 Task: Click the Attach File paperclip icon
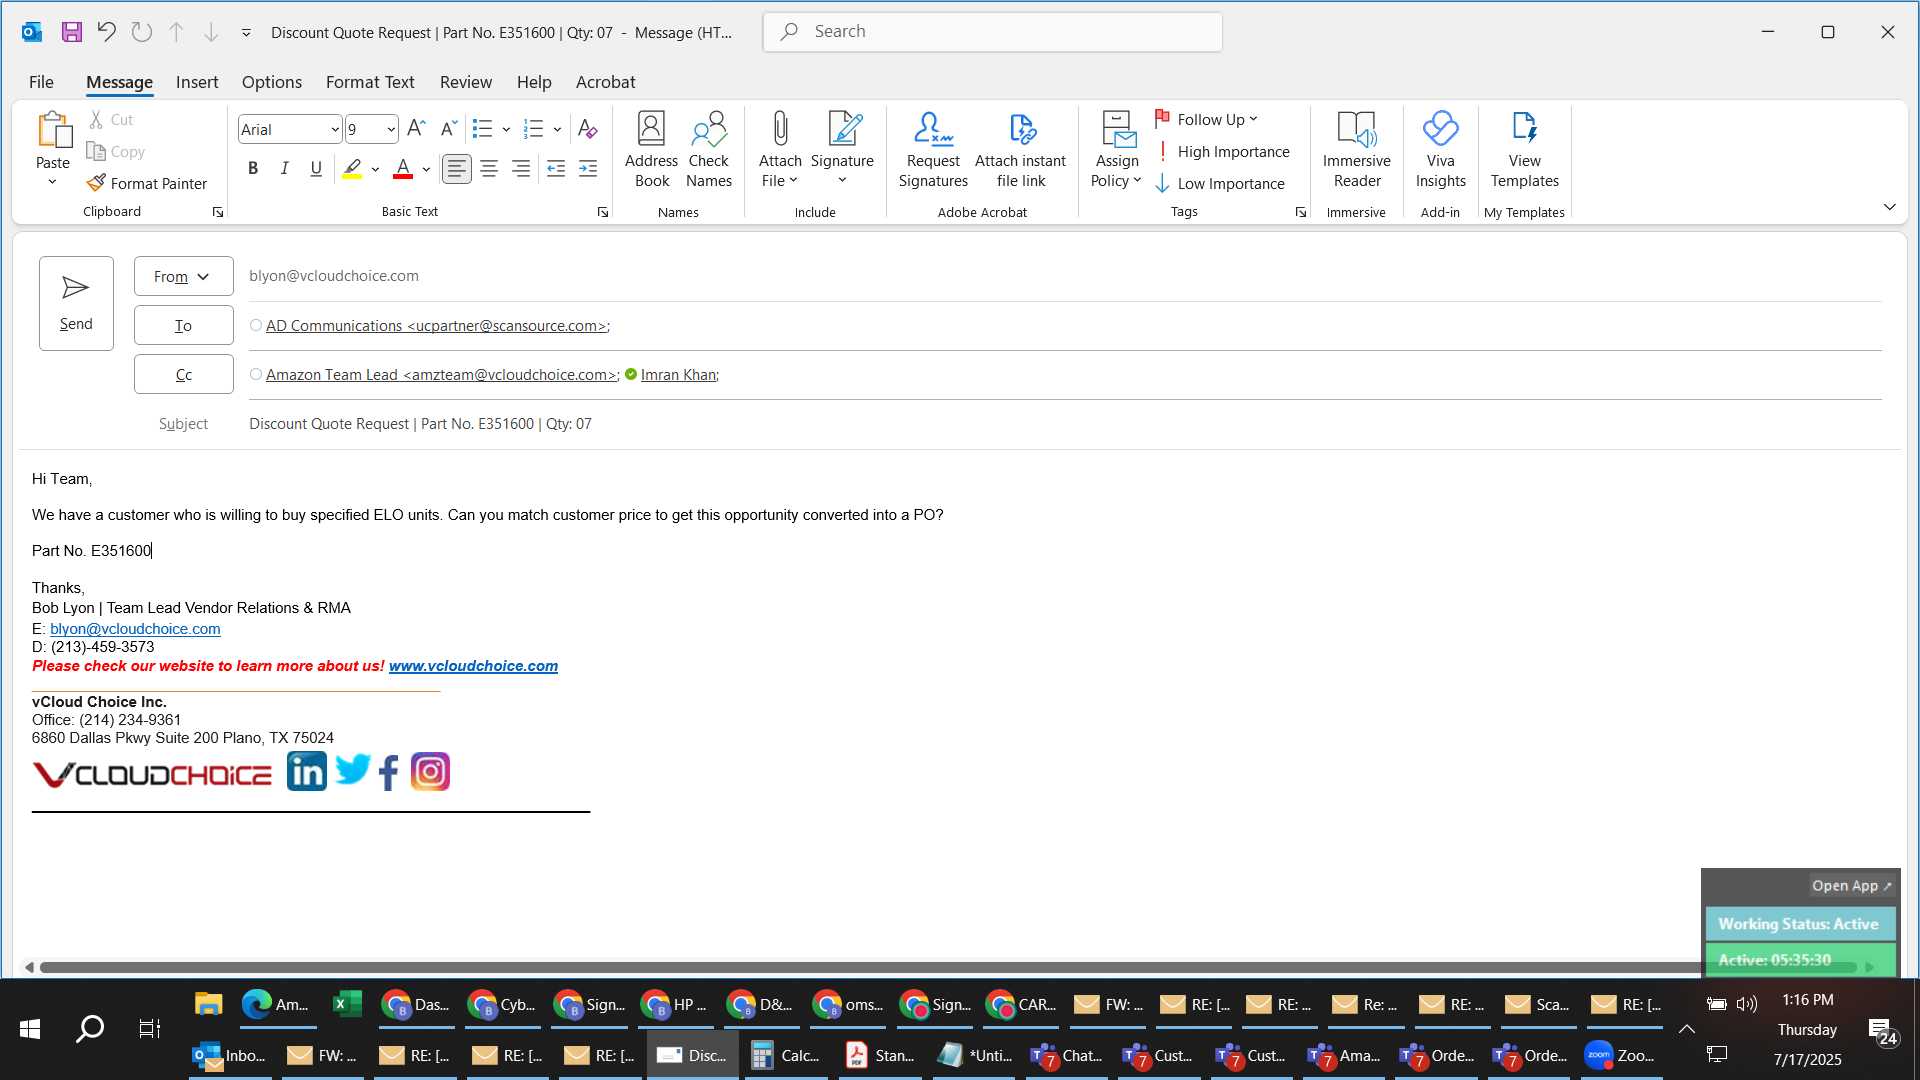780,129
